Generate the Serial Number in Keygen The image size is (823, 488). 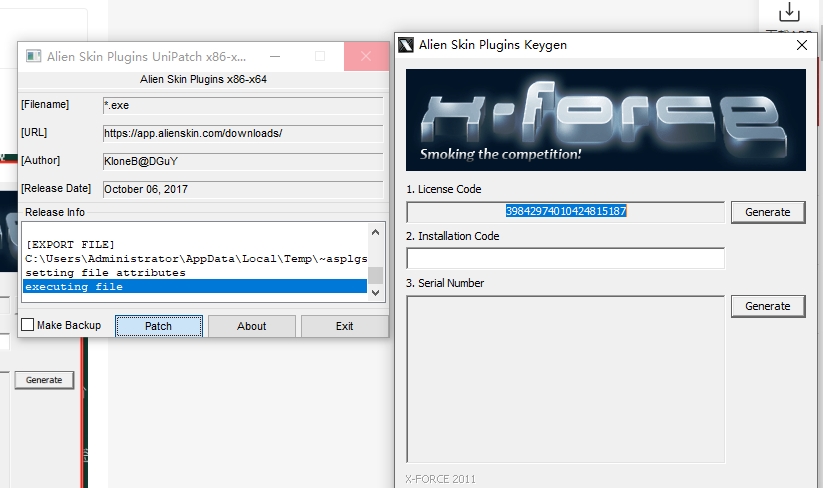click(x=768, y=306)
